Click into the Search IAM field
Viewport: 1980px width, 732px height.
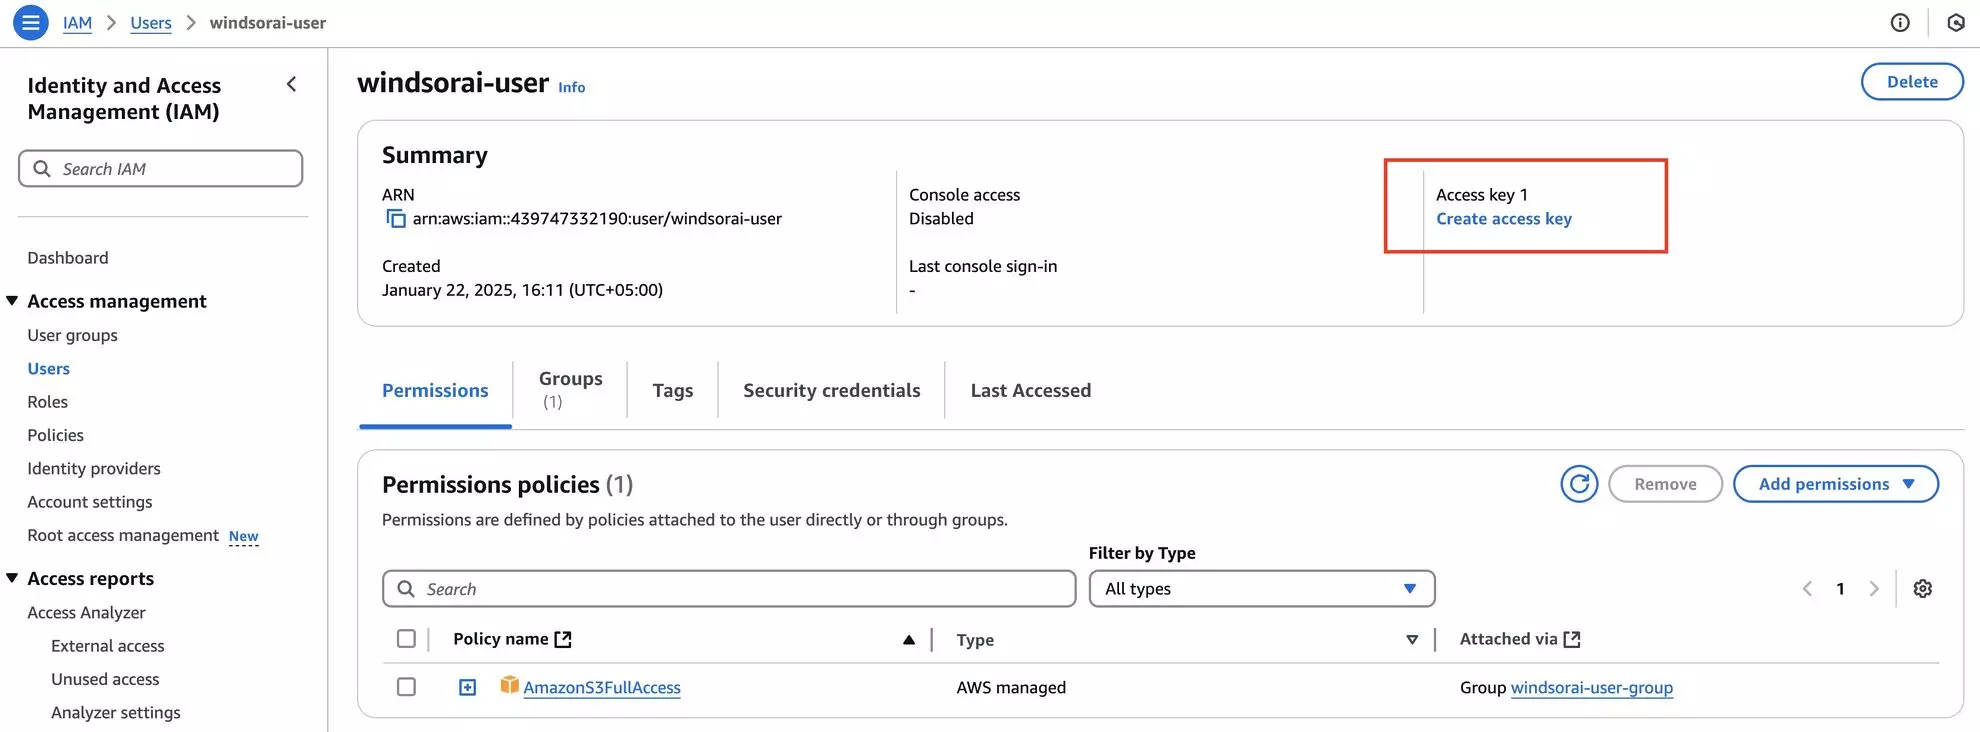pyautogui.click(x=160, y=169)
